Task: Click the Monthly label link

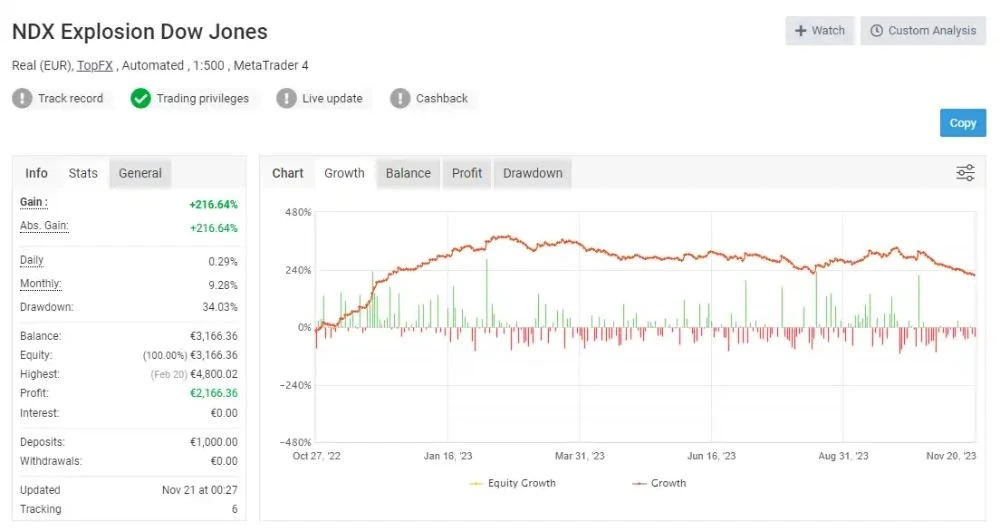Action: click(41, 283)
